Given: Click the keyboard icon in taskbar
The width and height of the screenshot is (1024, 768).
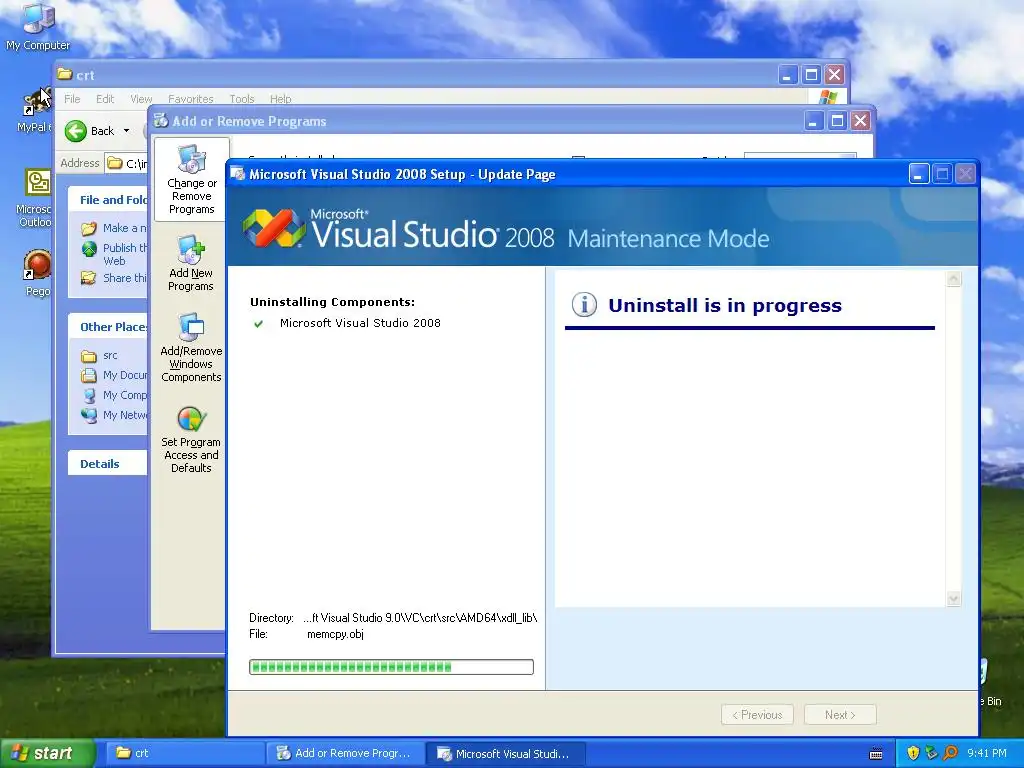Looking at the screenshot, I should click(876, 754).
